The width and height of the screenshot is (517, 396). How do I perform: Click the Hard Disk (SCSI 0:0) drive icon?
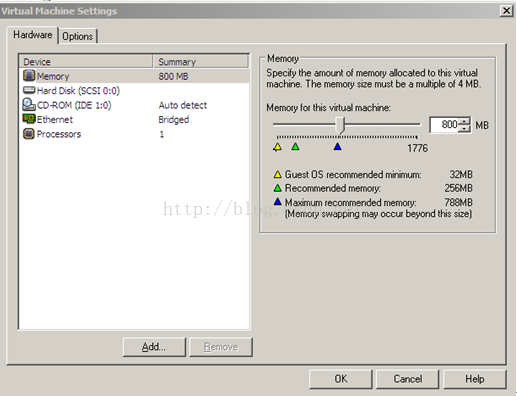[29, 90]
